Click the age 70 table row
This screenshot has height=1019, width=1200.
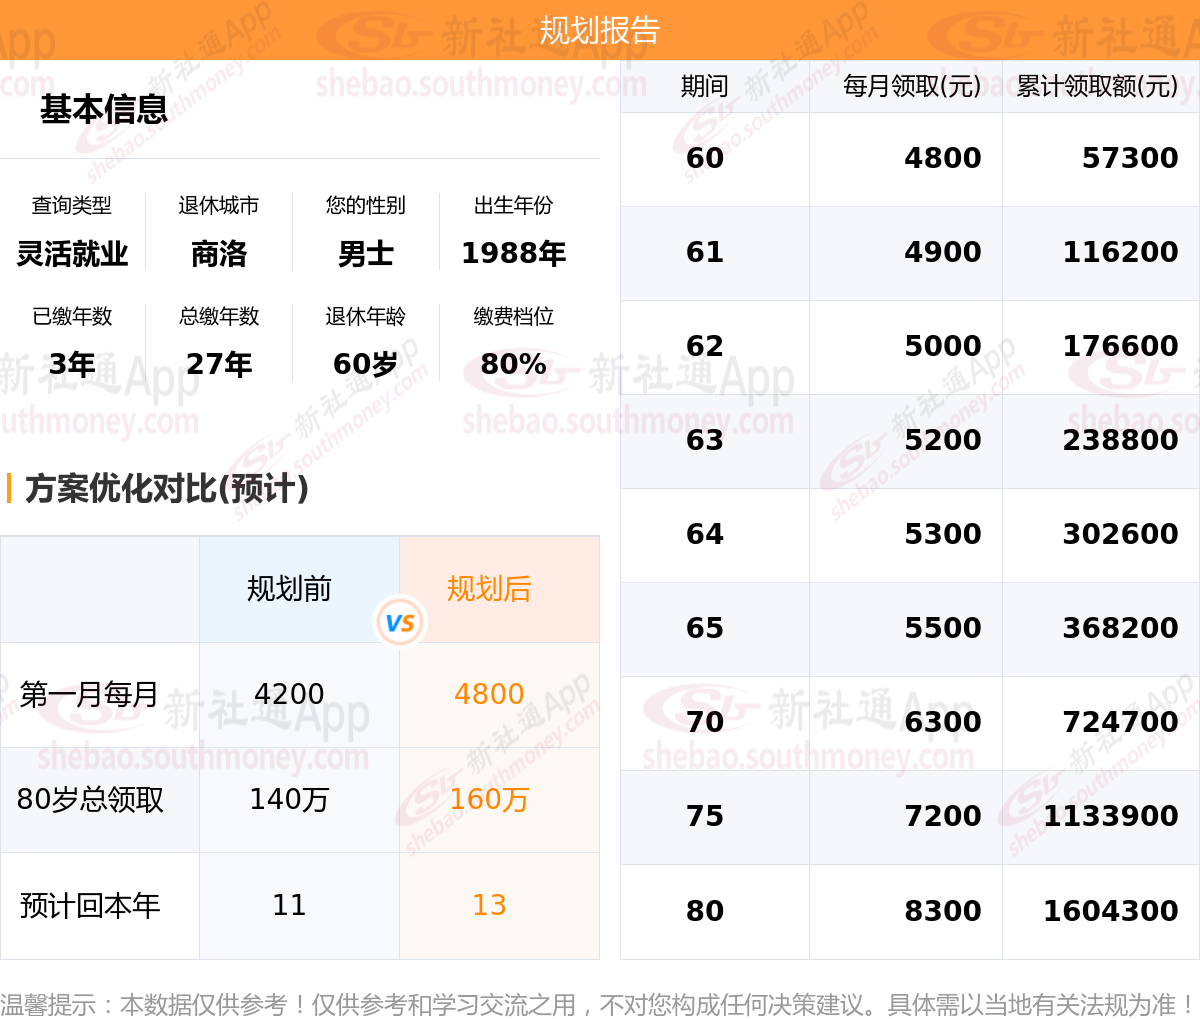click(x=910, y=723)
